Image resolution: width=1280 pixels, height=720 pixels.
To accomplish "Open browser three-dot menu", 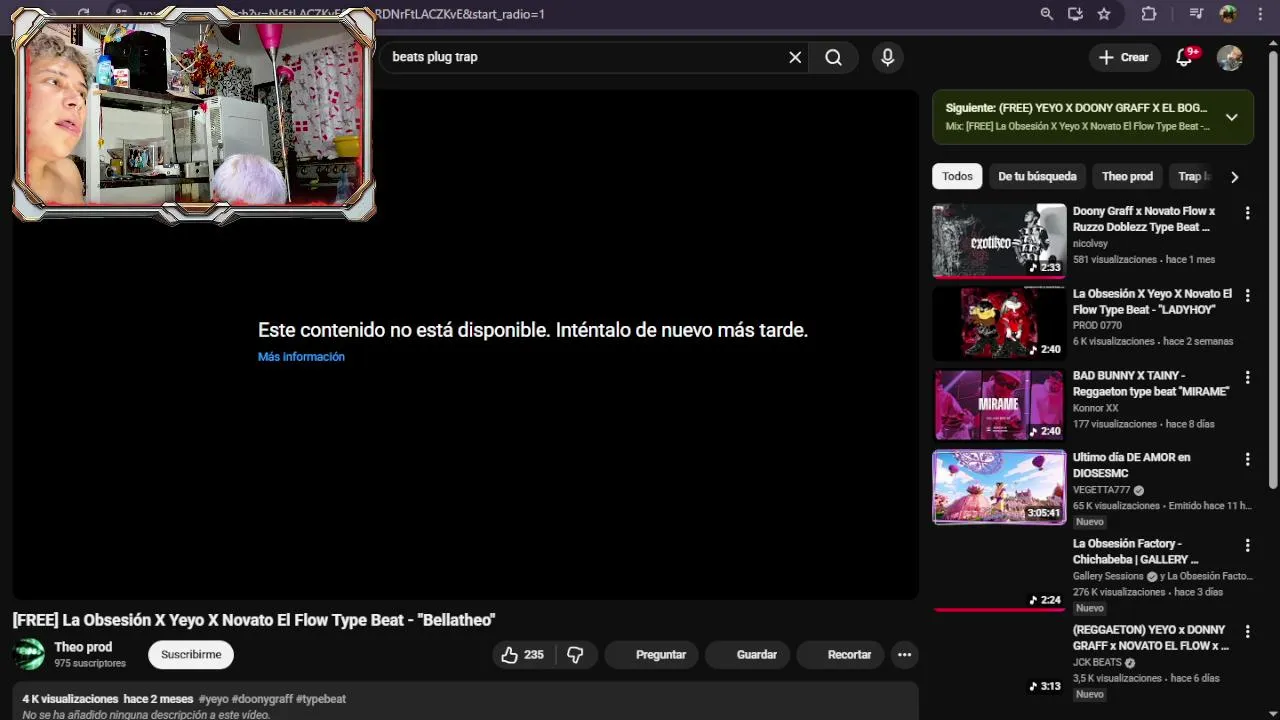I will (1262, 14).
